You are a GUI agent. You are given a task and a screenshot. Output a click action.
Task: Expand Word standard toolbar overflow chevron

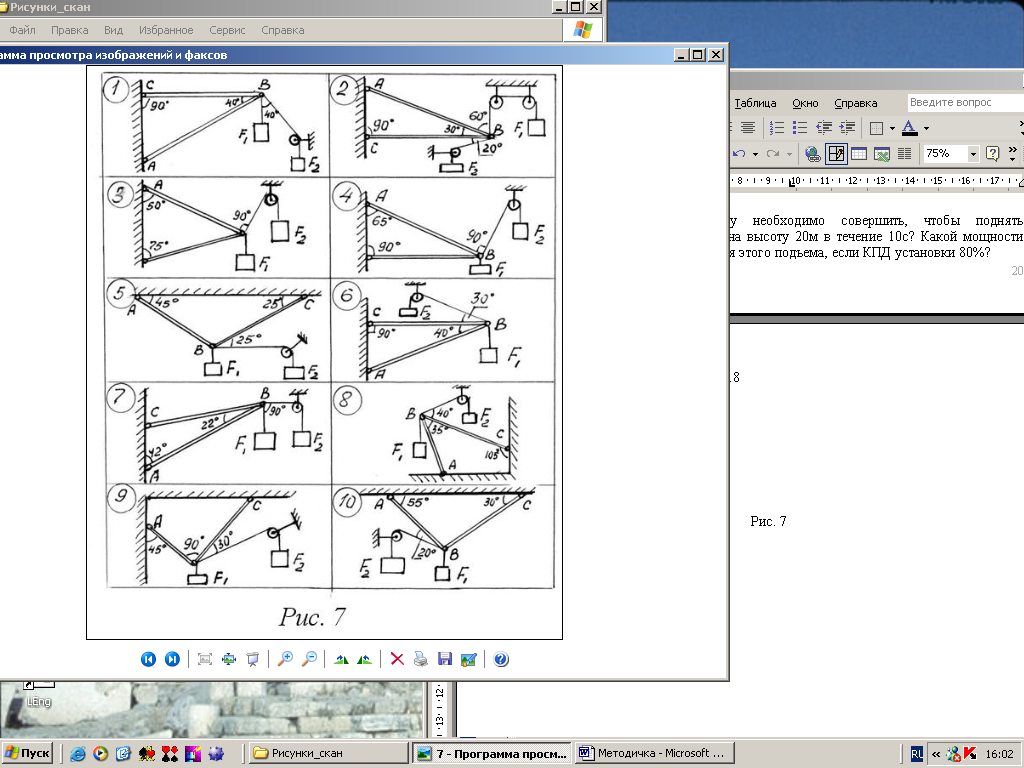1013,154
